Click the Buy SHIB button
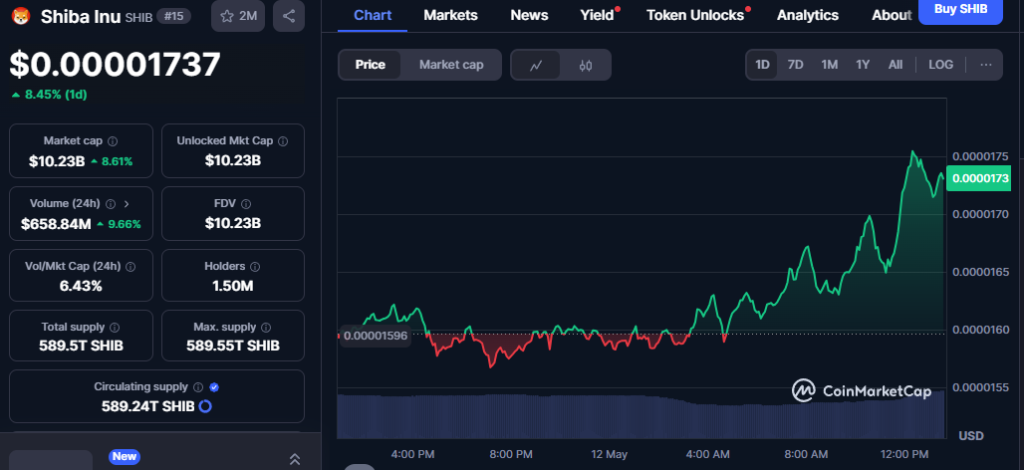1024x470 pixels. click(x=960, y=10)
